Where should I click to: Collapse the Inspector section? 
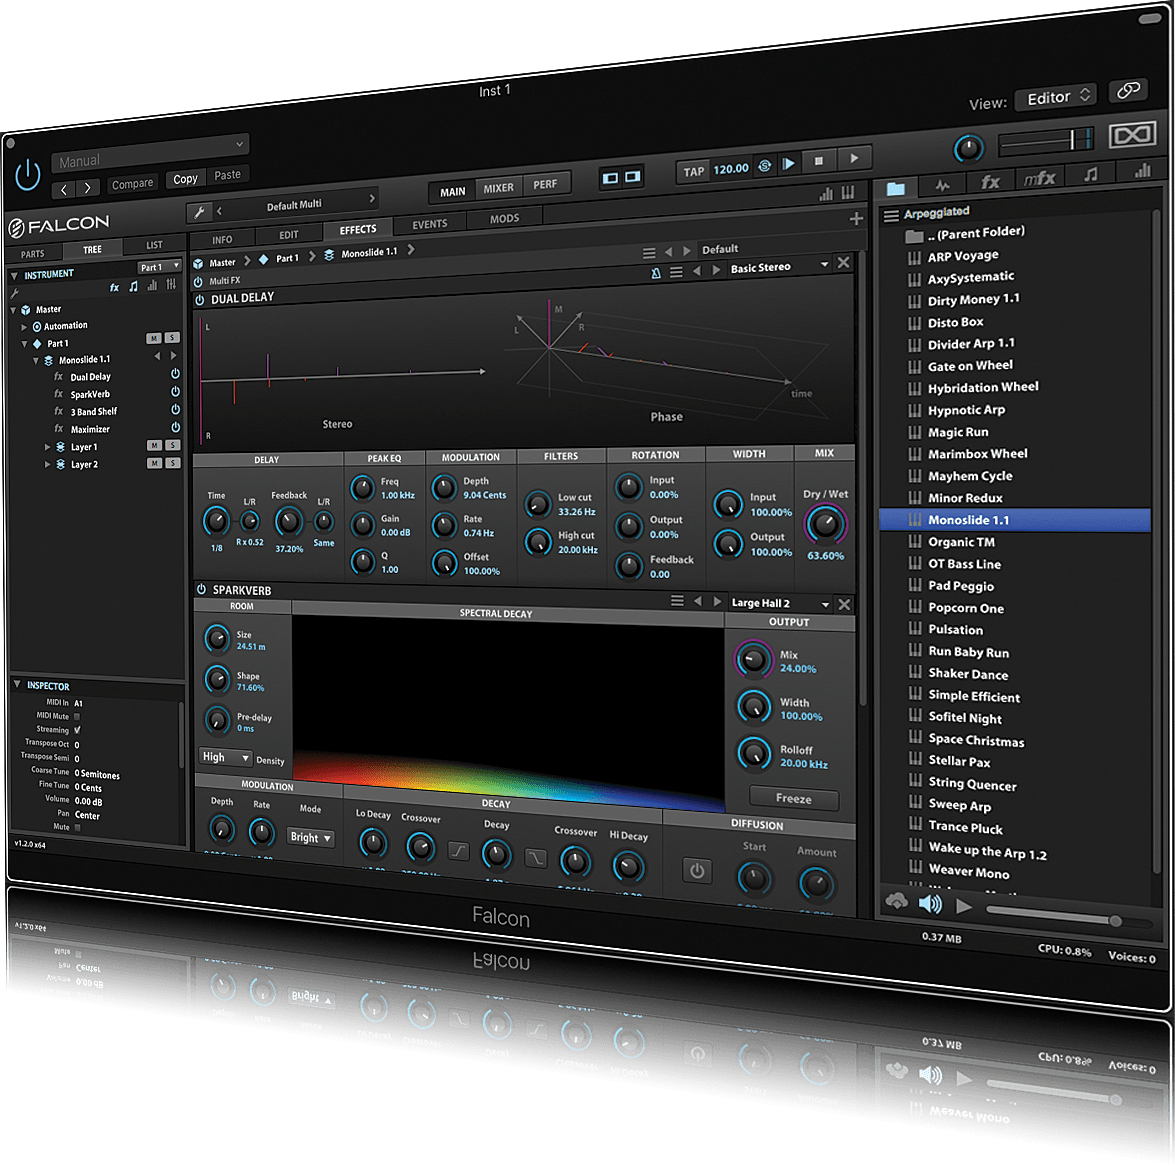[16, 684]
